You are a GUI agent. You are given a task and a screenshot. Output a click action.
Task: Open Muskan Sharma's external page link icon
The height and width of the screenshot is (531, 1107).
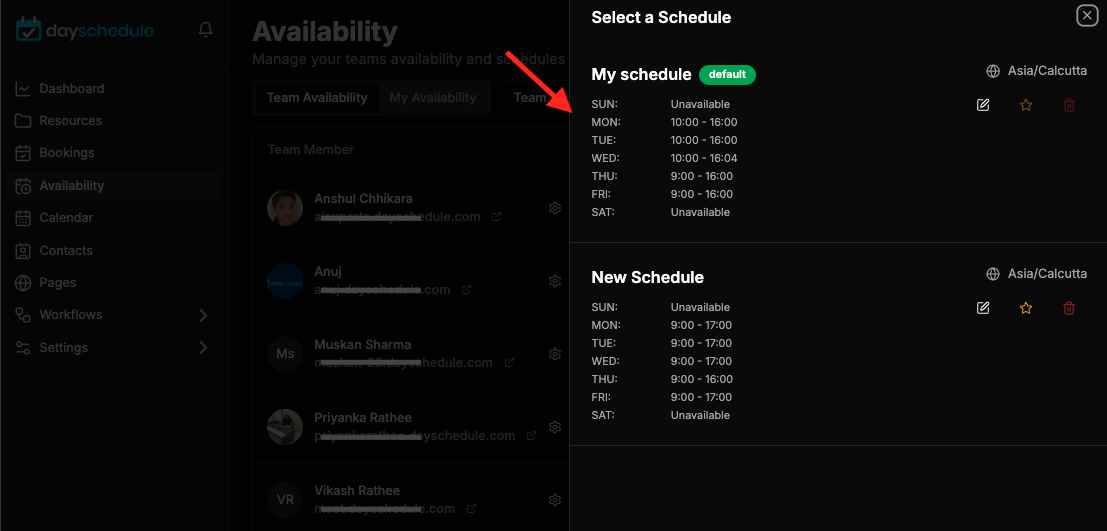[x=509, y=363]
